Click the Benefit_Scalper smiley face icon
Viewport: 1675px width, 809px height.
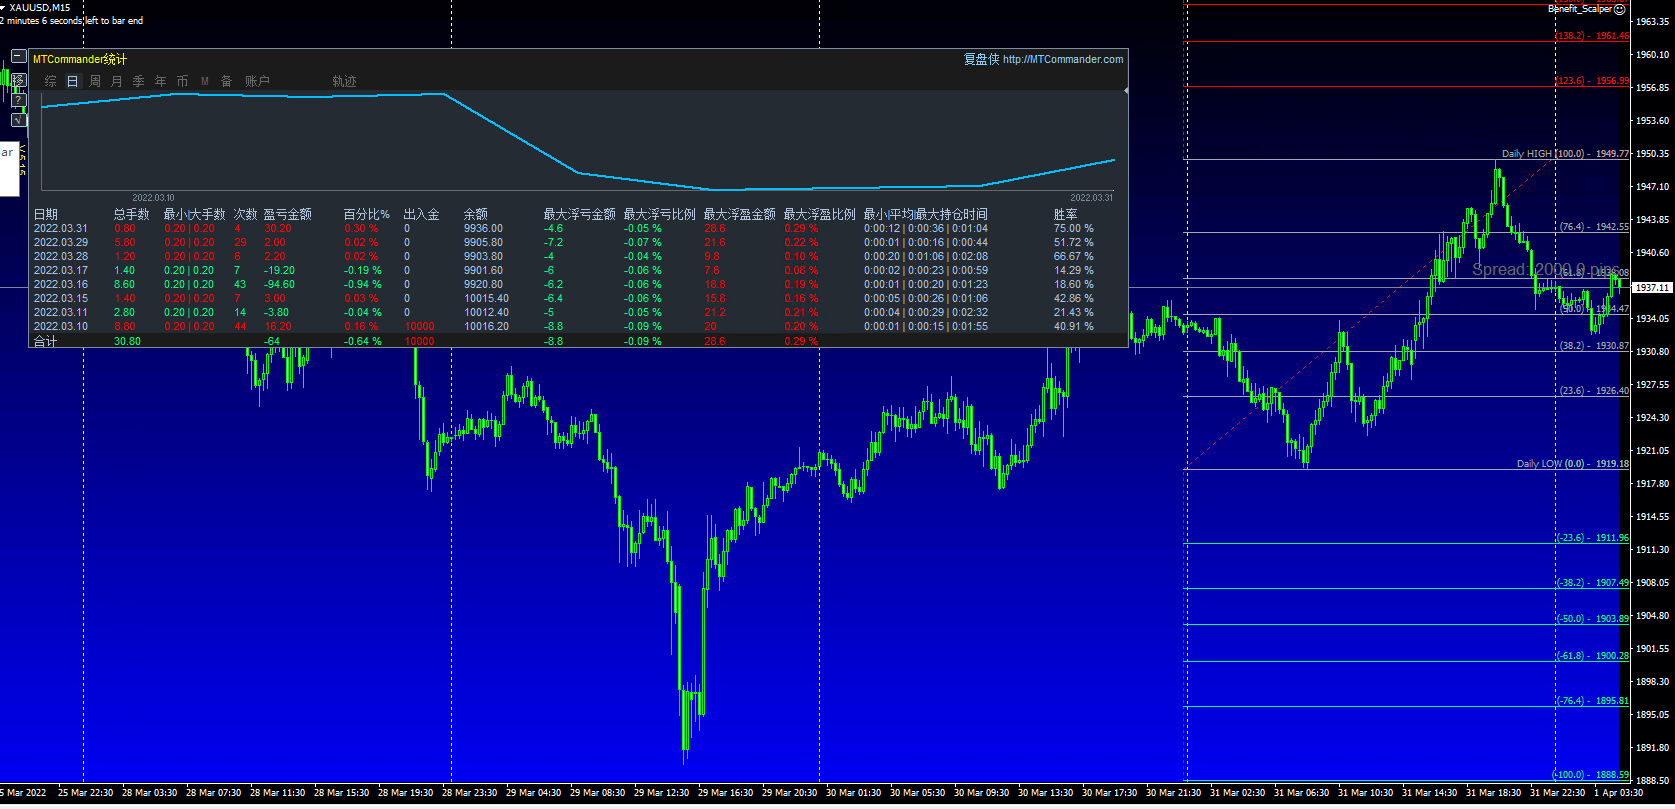tap(1620, 9)
